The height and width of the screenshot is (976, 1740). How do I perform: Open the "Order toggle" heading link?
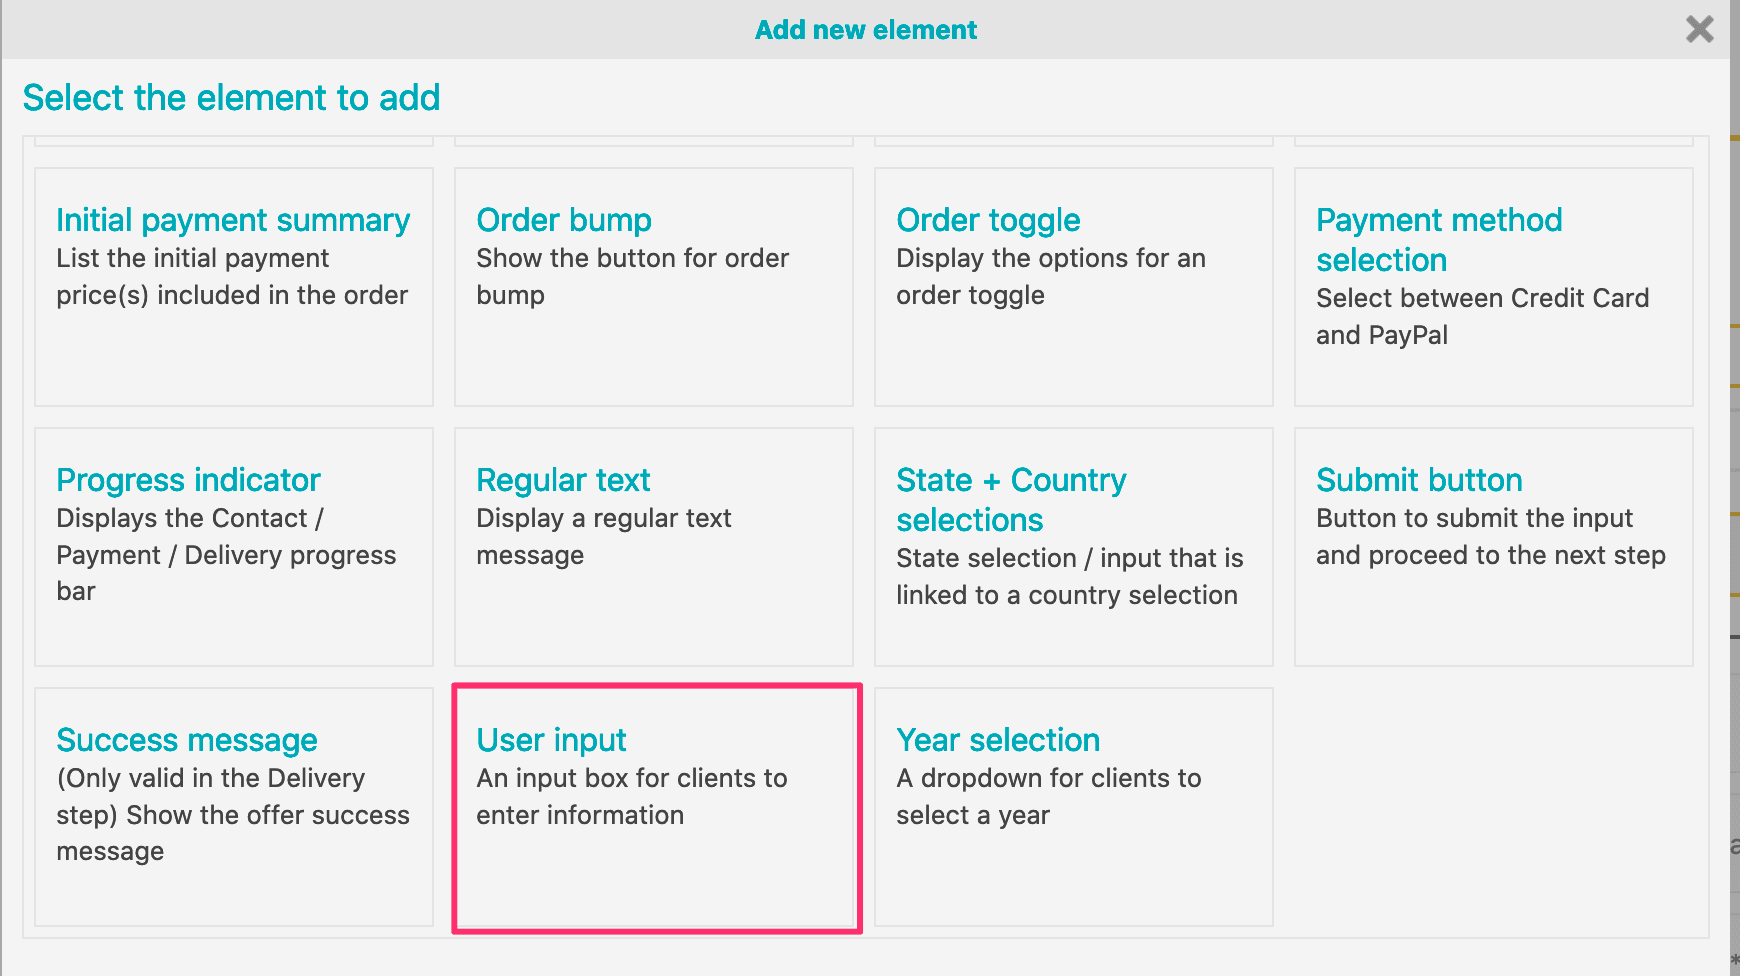(988, 220)
